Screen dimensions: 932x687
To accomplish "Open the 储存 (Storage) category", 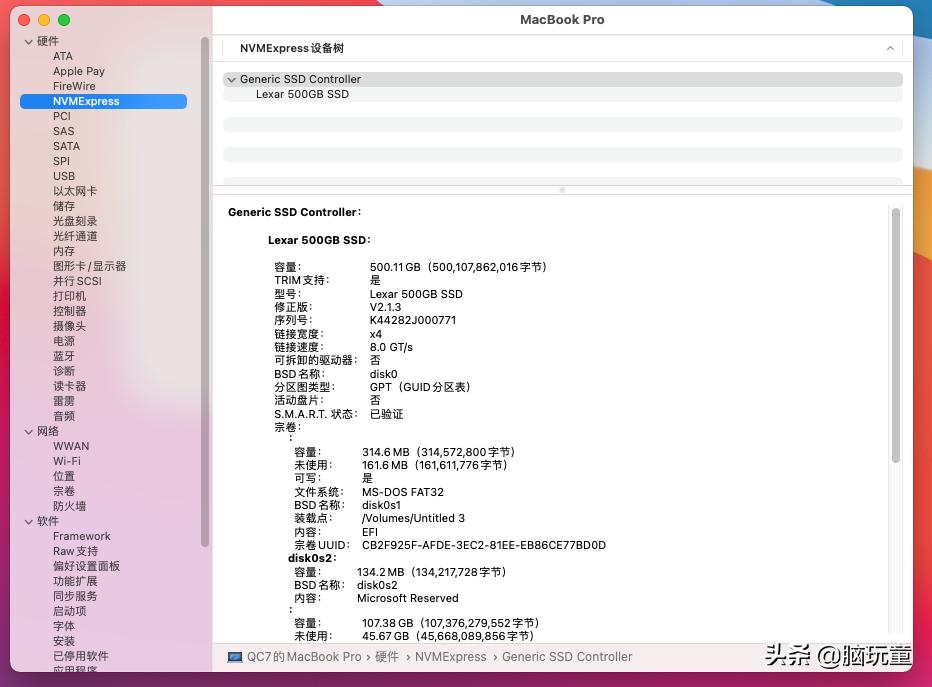I will [x=61, y=206].
